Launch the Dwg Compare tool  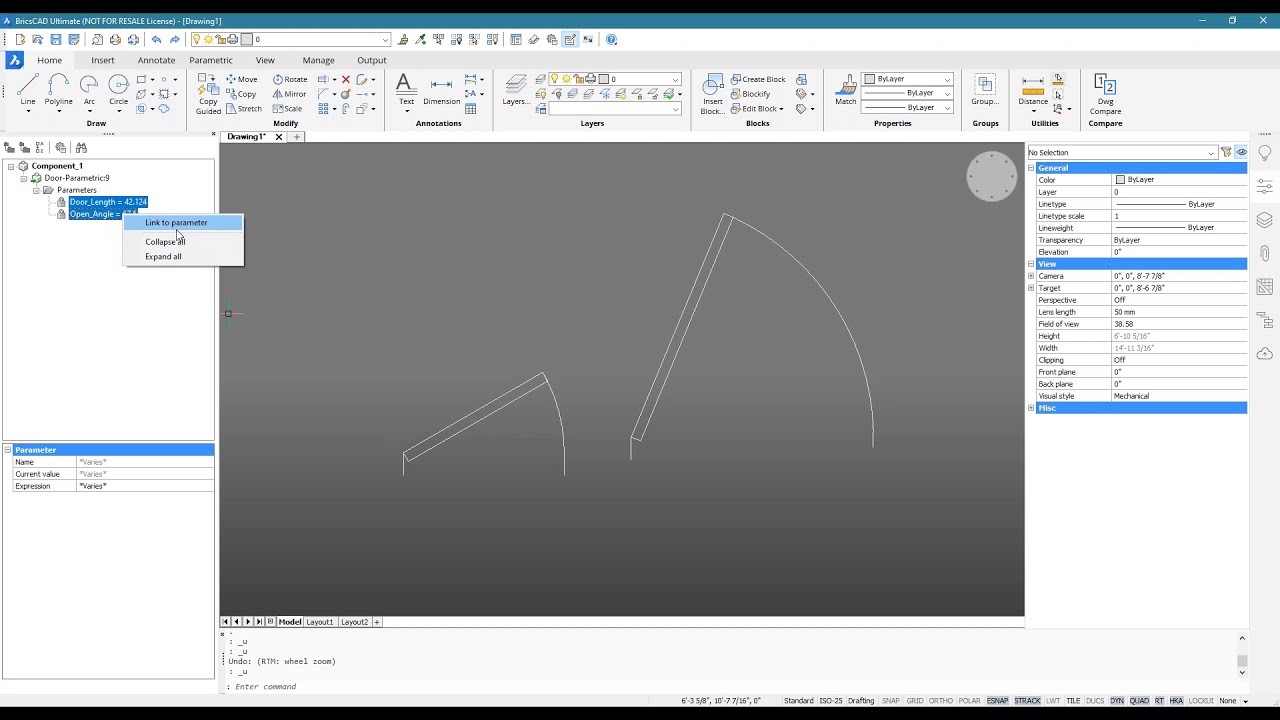coord(1105,94)
